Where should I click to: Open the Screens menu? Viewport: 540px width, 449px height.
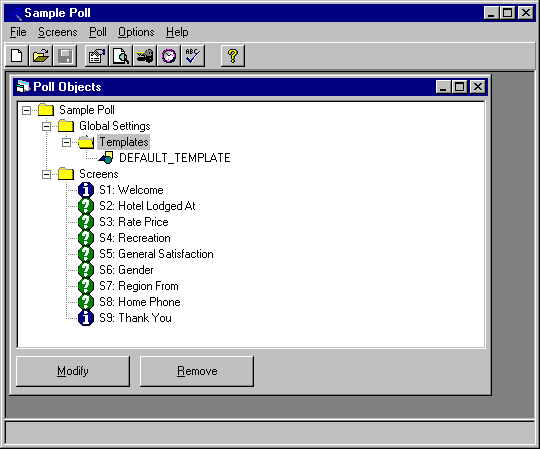[x=58, y=32]
